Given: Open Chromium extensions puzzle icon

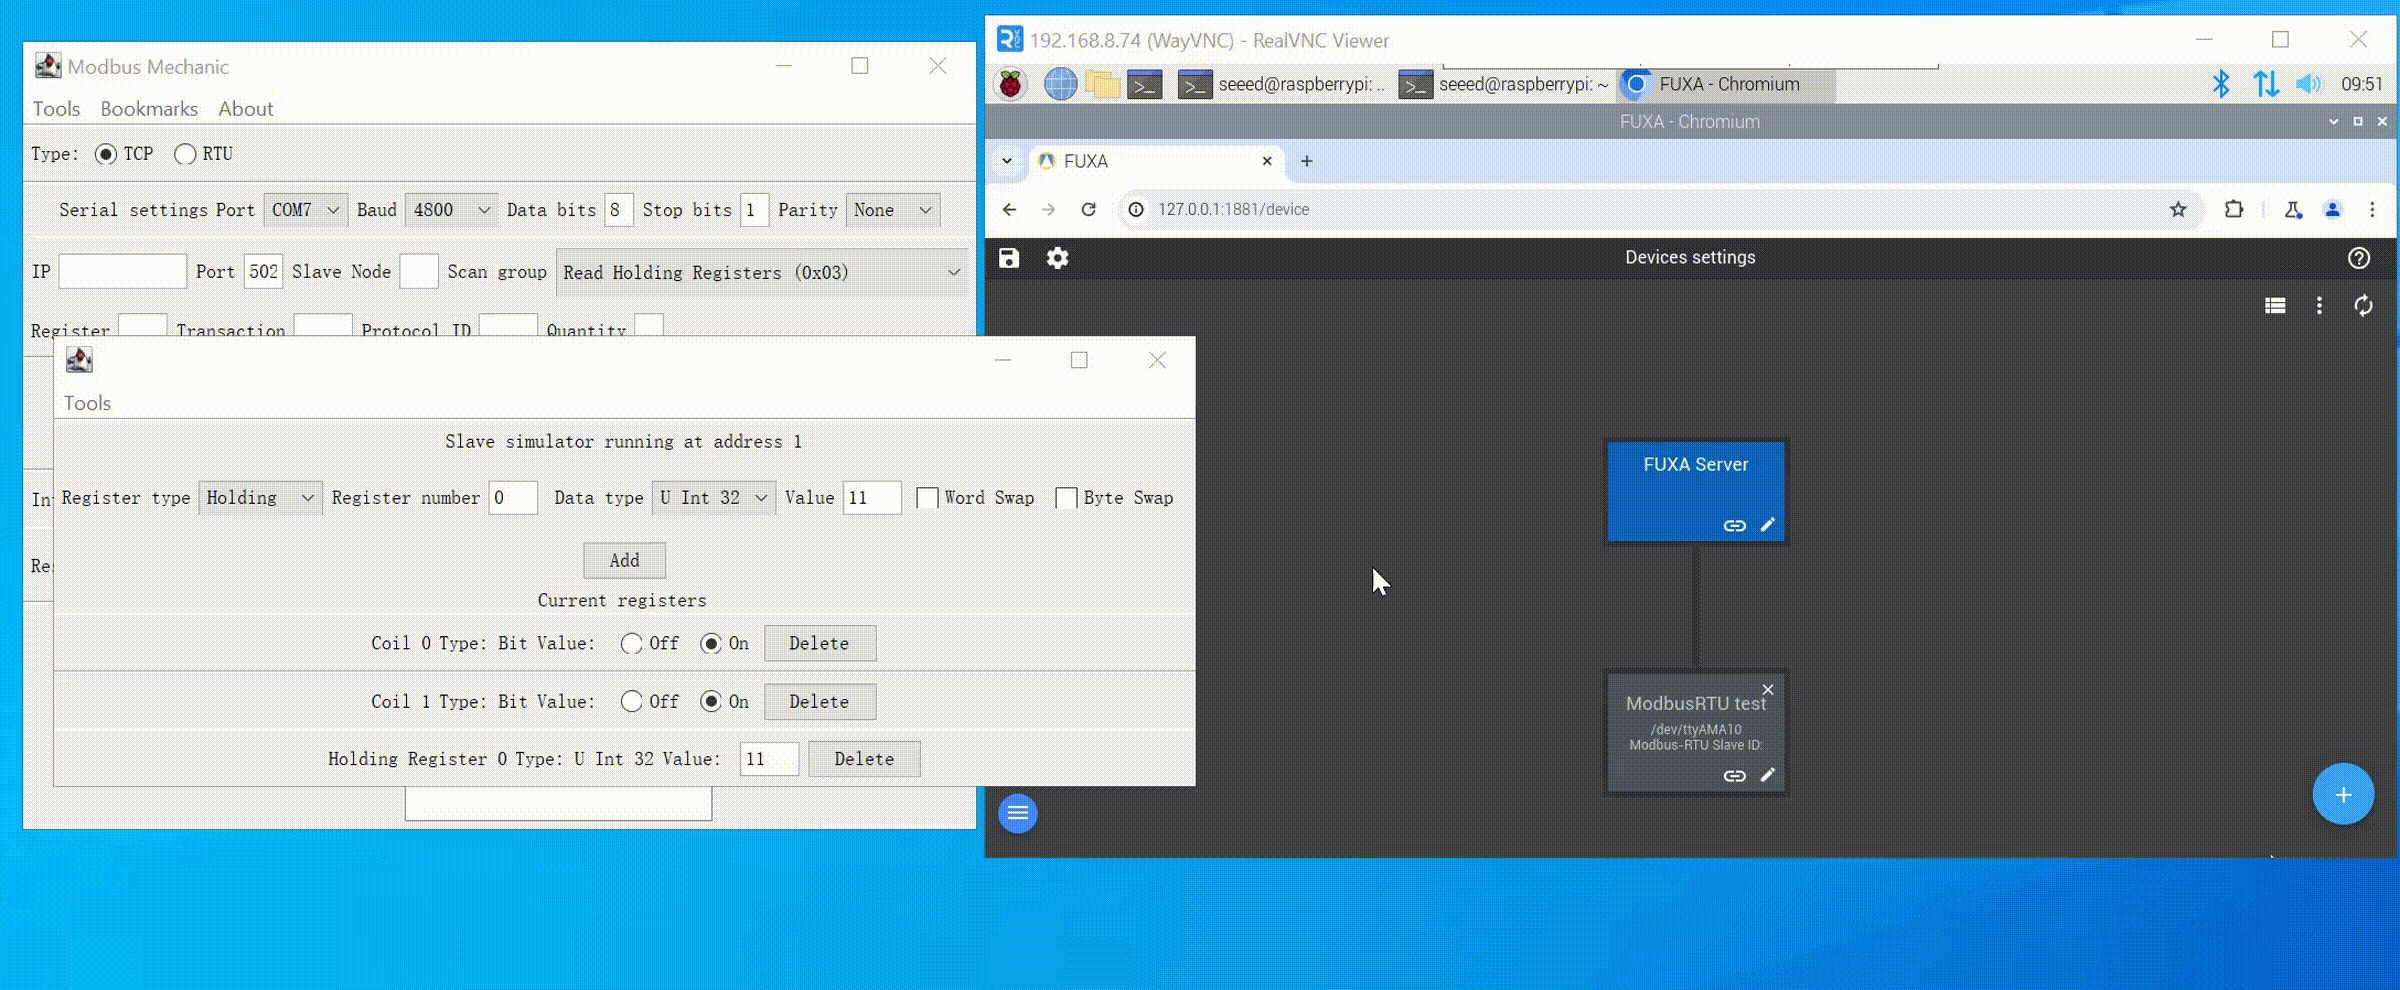Looking at the screenshot, I should click(x=2234, y=209).
